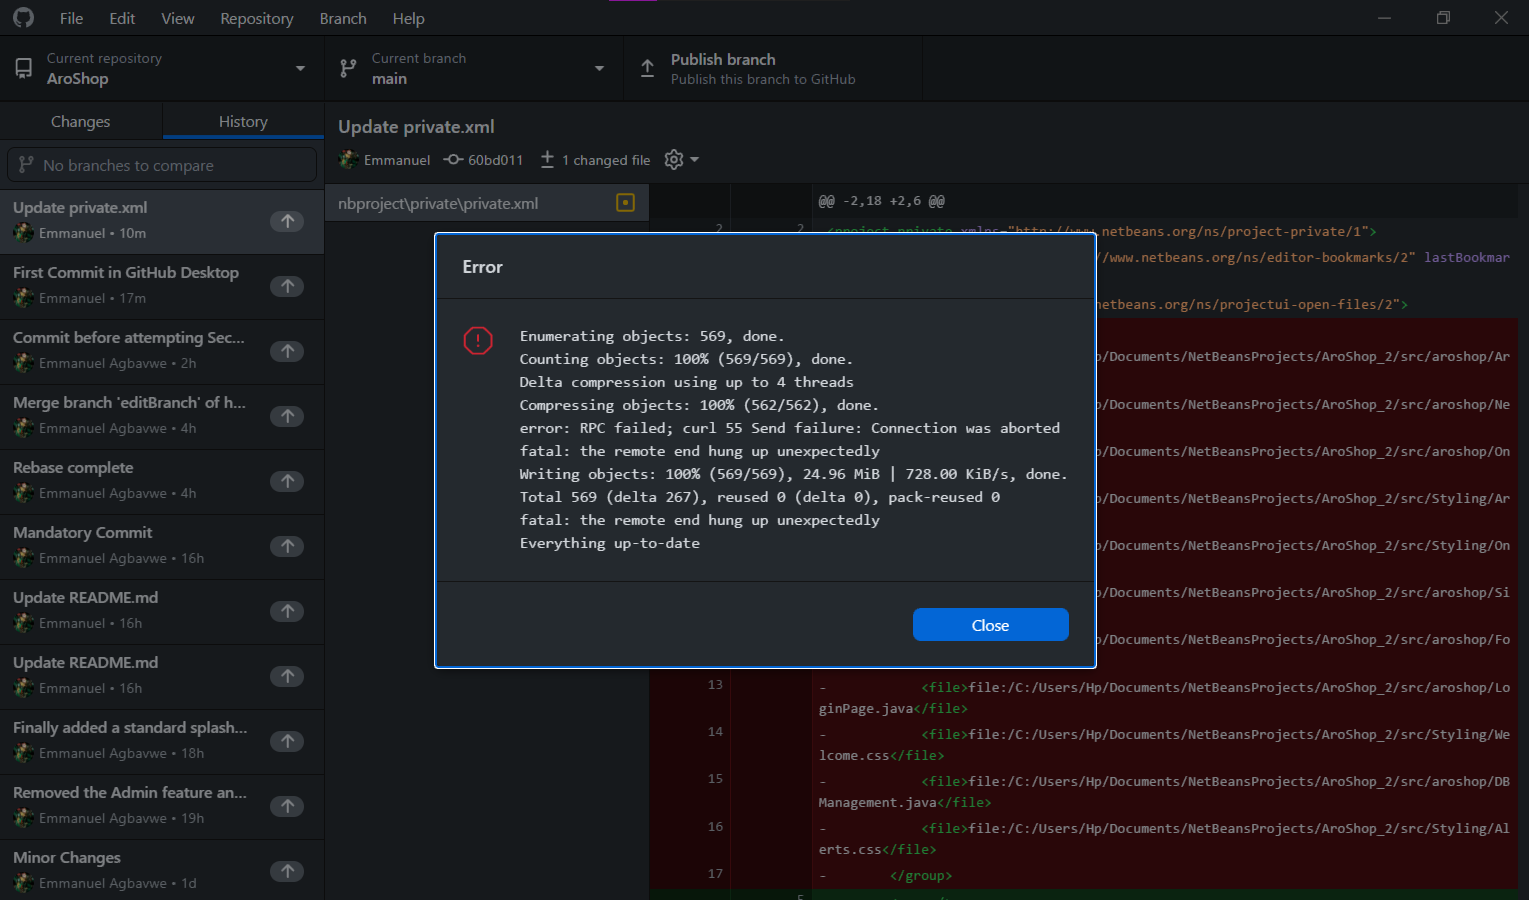Expand the Current branch main dropdown

pyautogui.click(x=474, y=68)
